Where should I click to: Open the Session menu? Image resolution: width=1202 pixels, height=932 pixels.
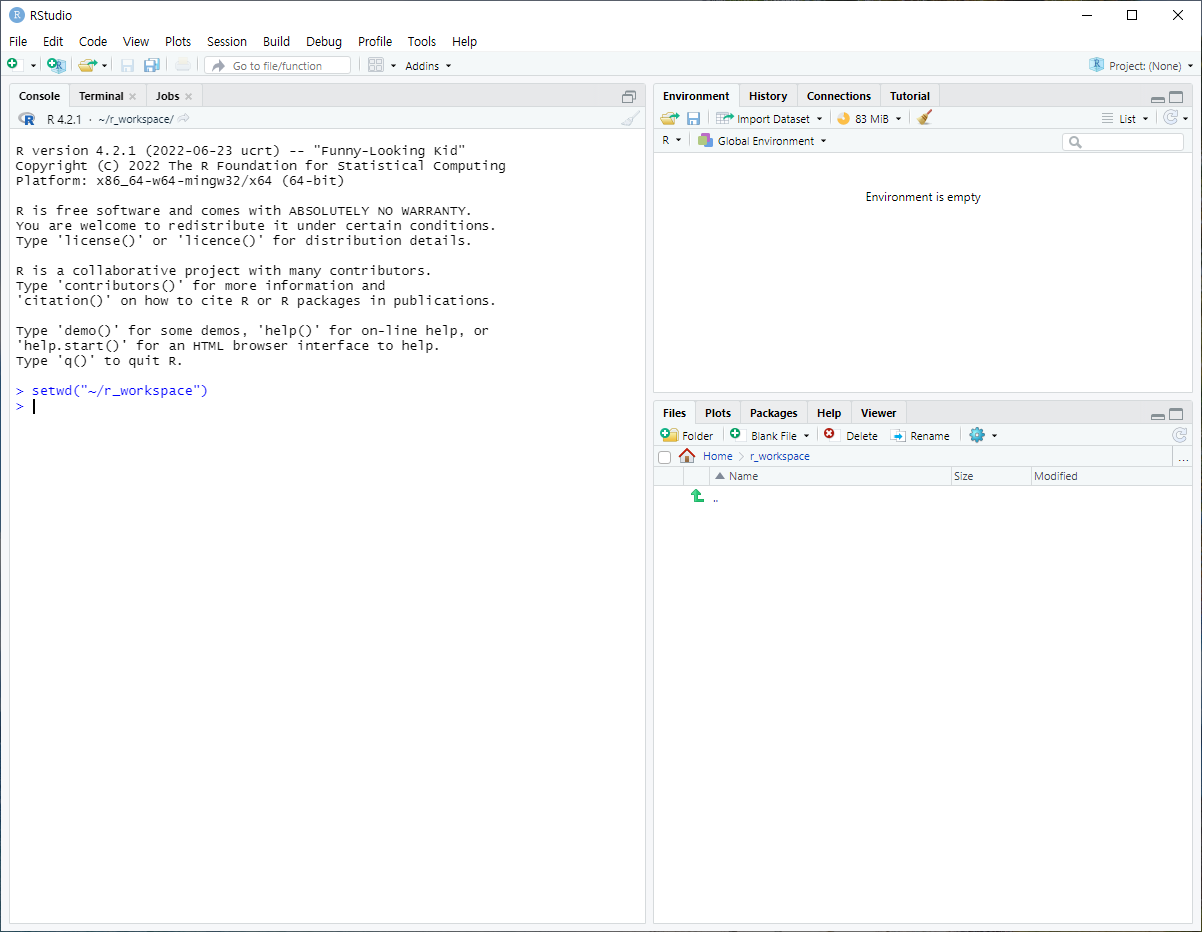227,42
